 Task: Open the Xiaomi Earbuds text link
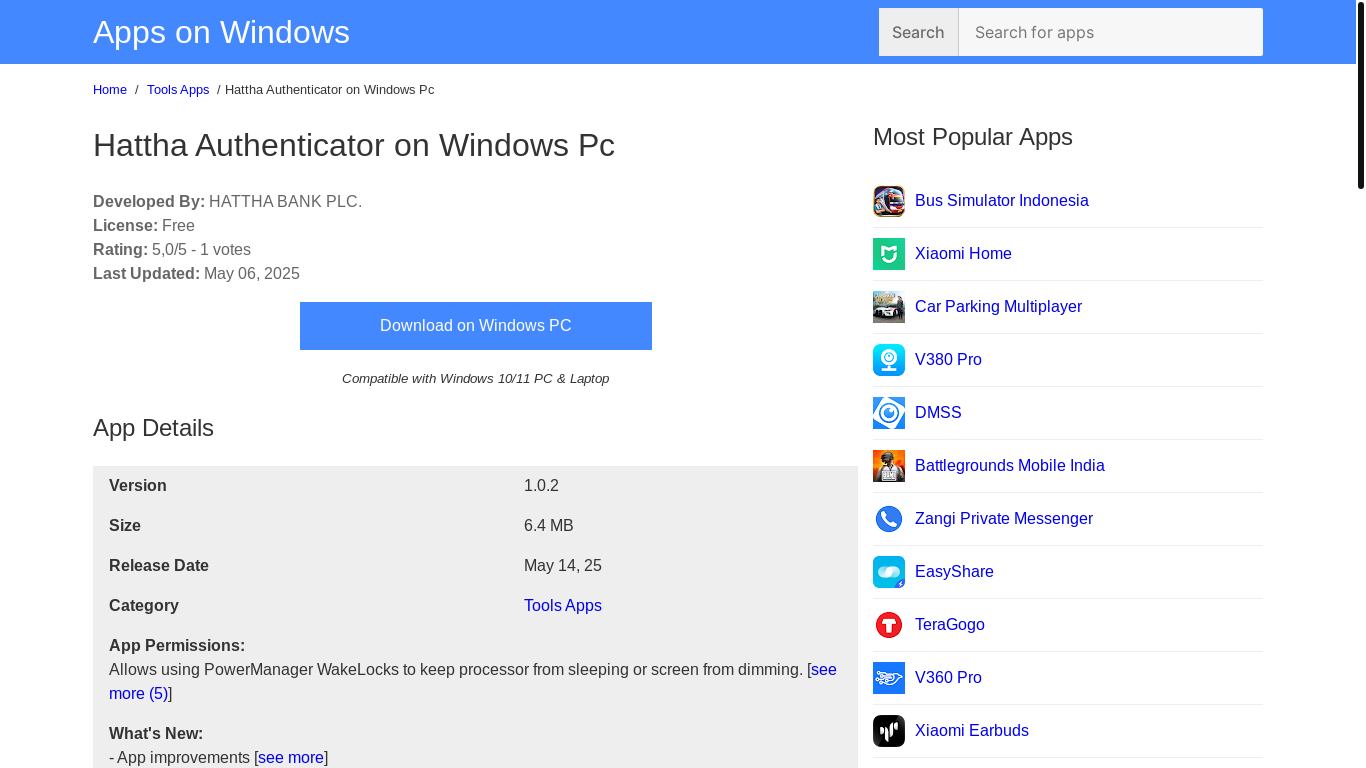pos(971,731)
